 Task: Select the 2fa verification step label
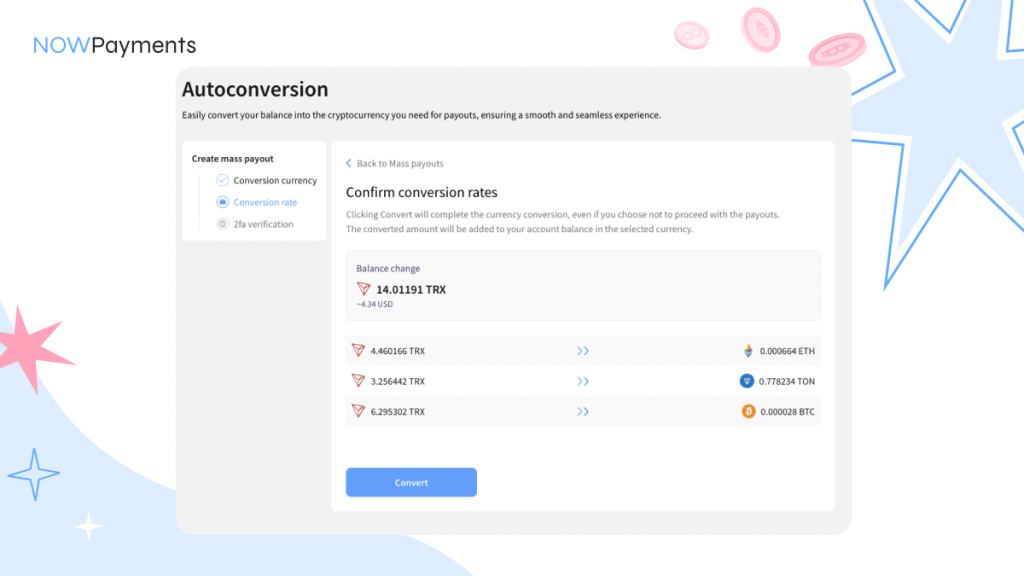pos(263,224)
